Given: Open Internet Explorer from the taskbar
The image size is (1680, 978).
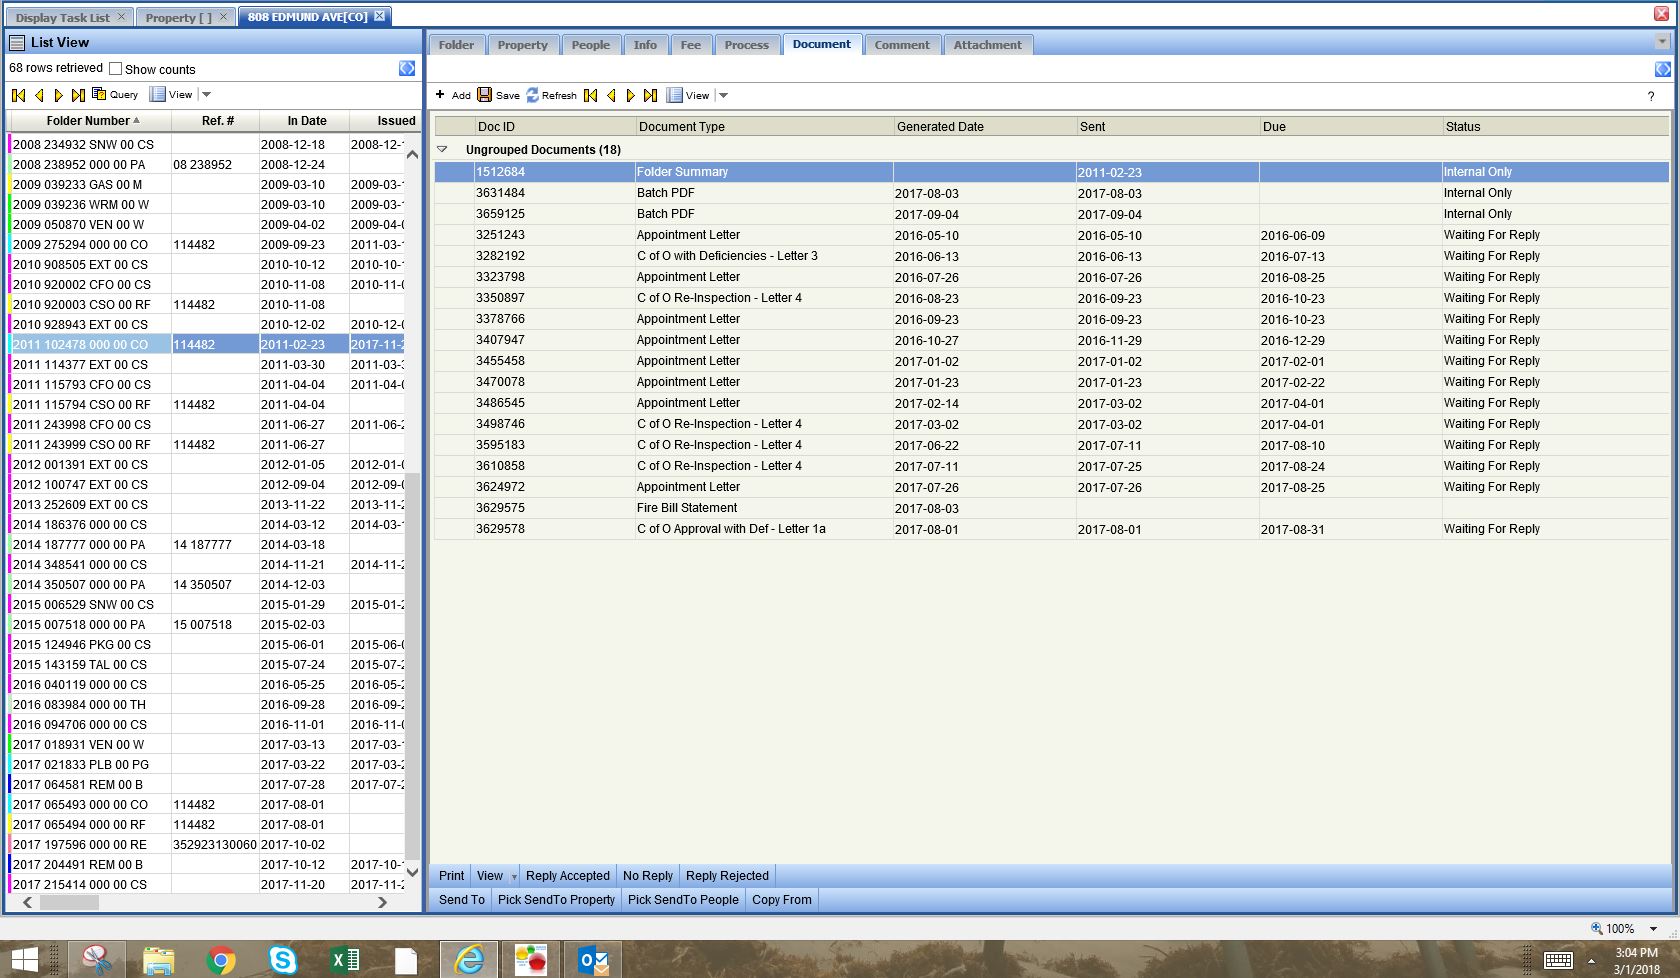Looking at the screenshot, I should tap(469, 960).
